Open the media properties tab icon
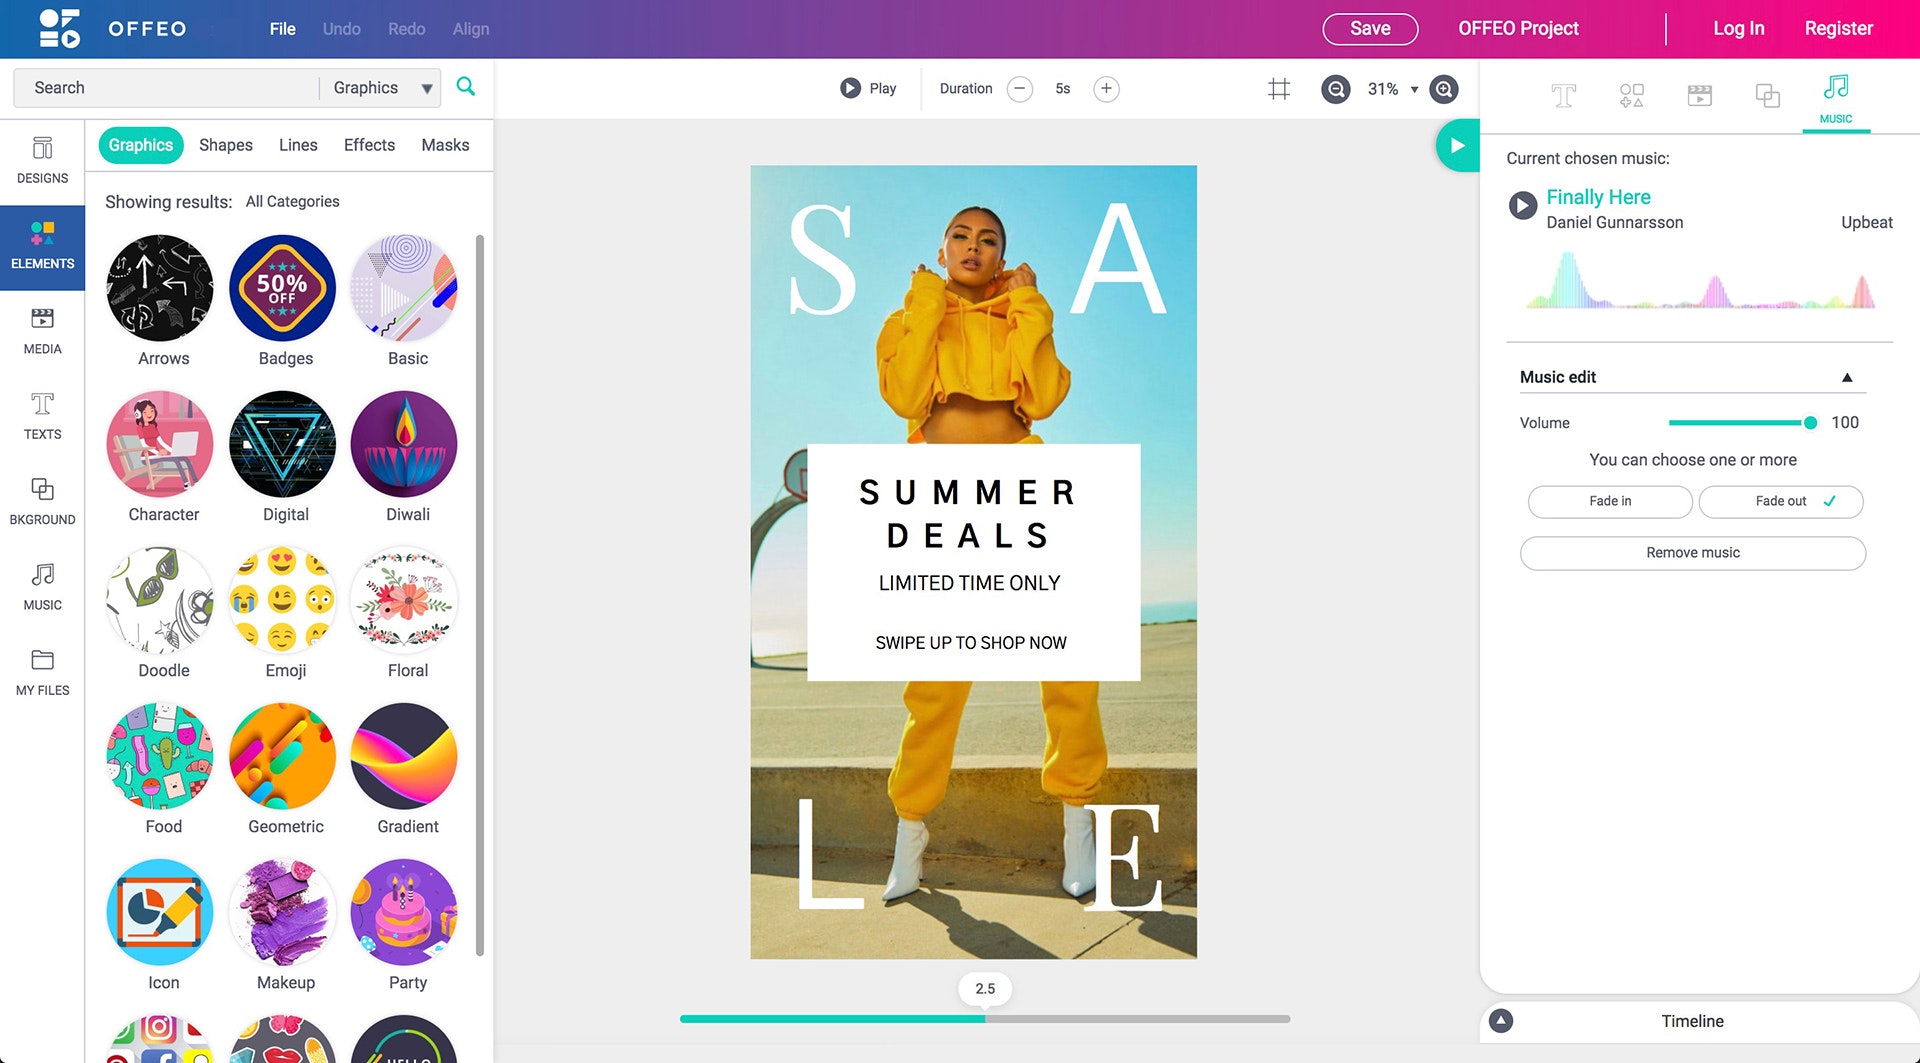This screenshot has width=1920, height=1063. (1699, 96)
